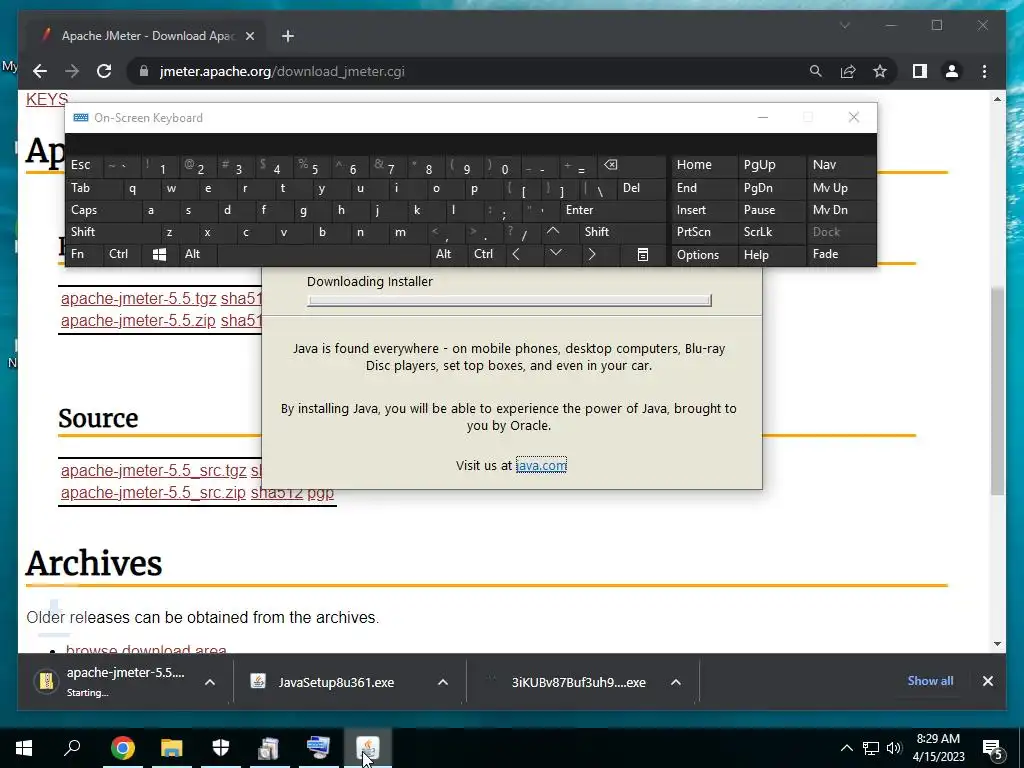
Task: Toggle the right Shift key on keyboard
Action: [622, 232]
